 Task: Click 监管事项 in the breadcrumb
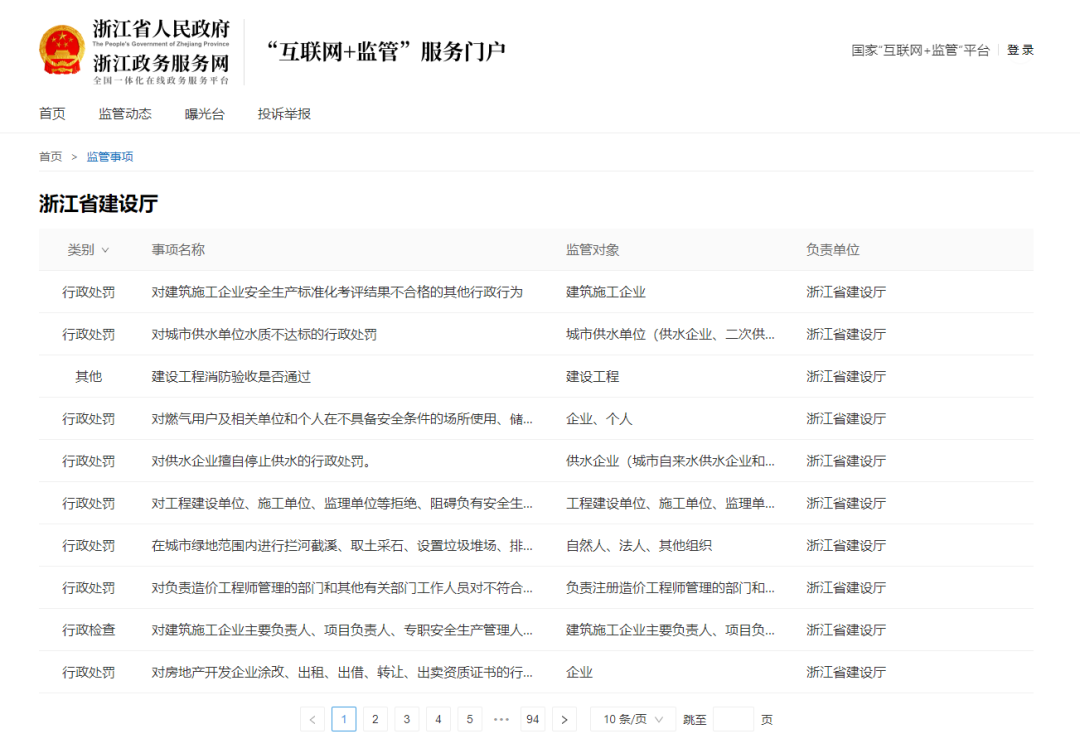pos(109,157)
